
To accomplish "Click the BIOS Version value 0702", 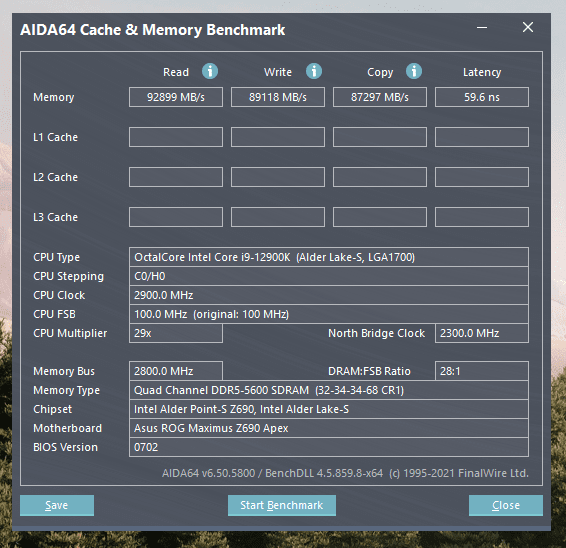I will (x=329, y=447).
